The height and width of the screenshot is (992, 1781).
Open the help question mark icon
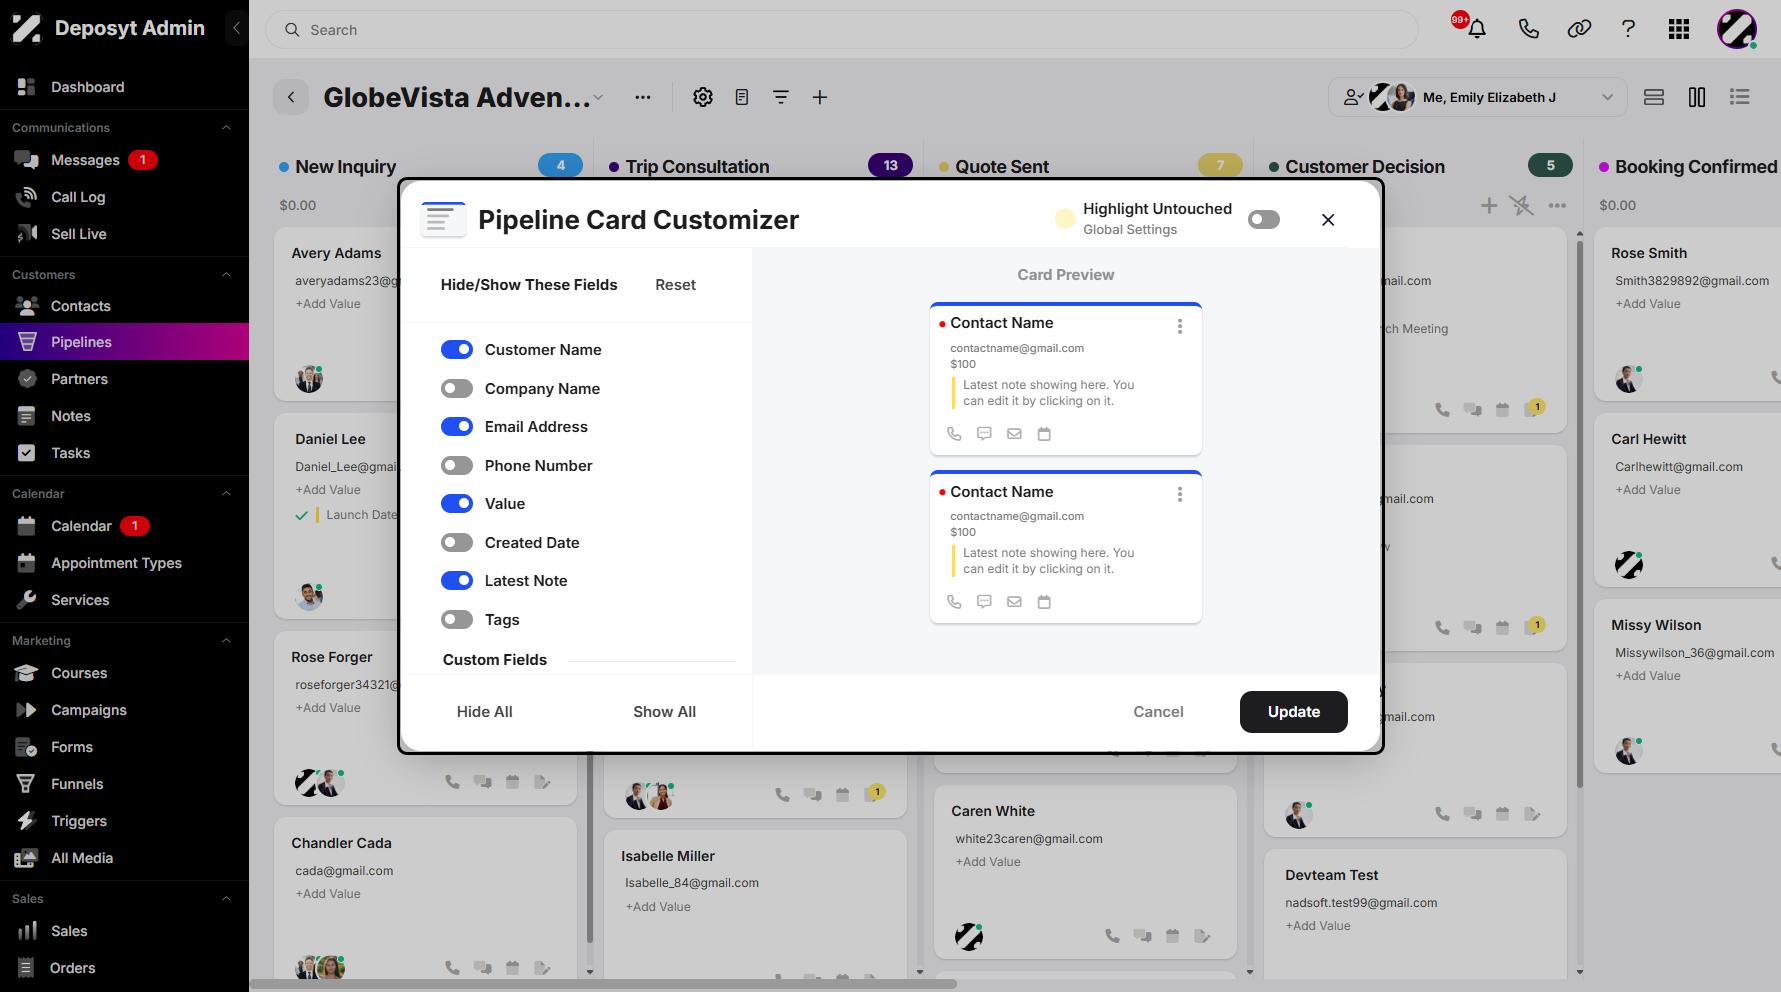(x=1628, y=29)
